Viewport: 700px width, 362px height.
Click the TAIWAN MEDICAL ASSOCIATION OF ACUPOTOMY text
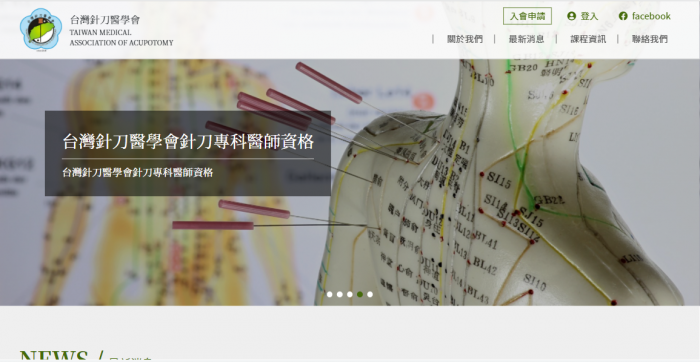coord(121,37)
